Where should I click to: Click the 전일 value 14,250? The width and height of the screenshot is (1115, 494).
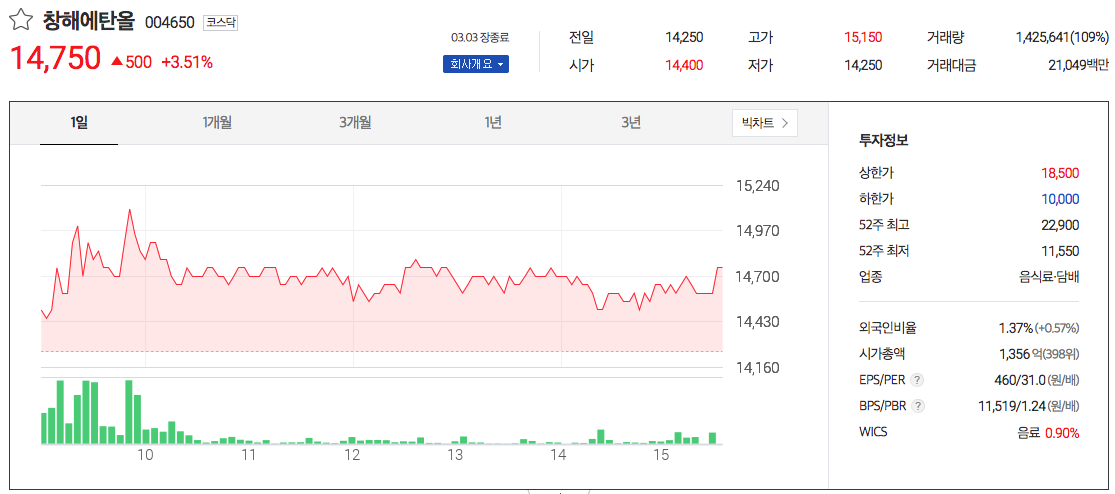(684, 38)
